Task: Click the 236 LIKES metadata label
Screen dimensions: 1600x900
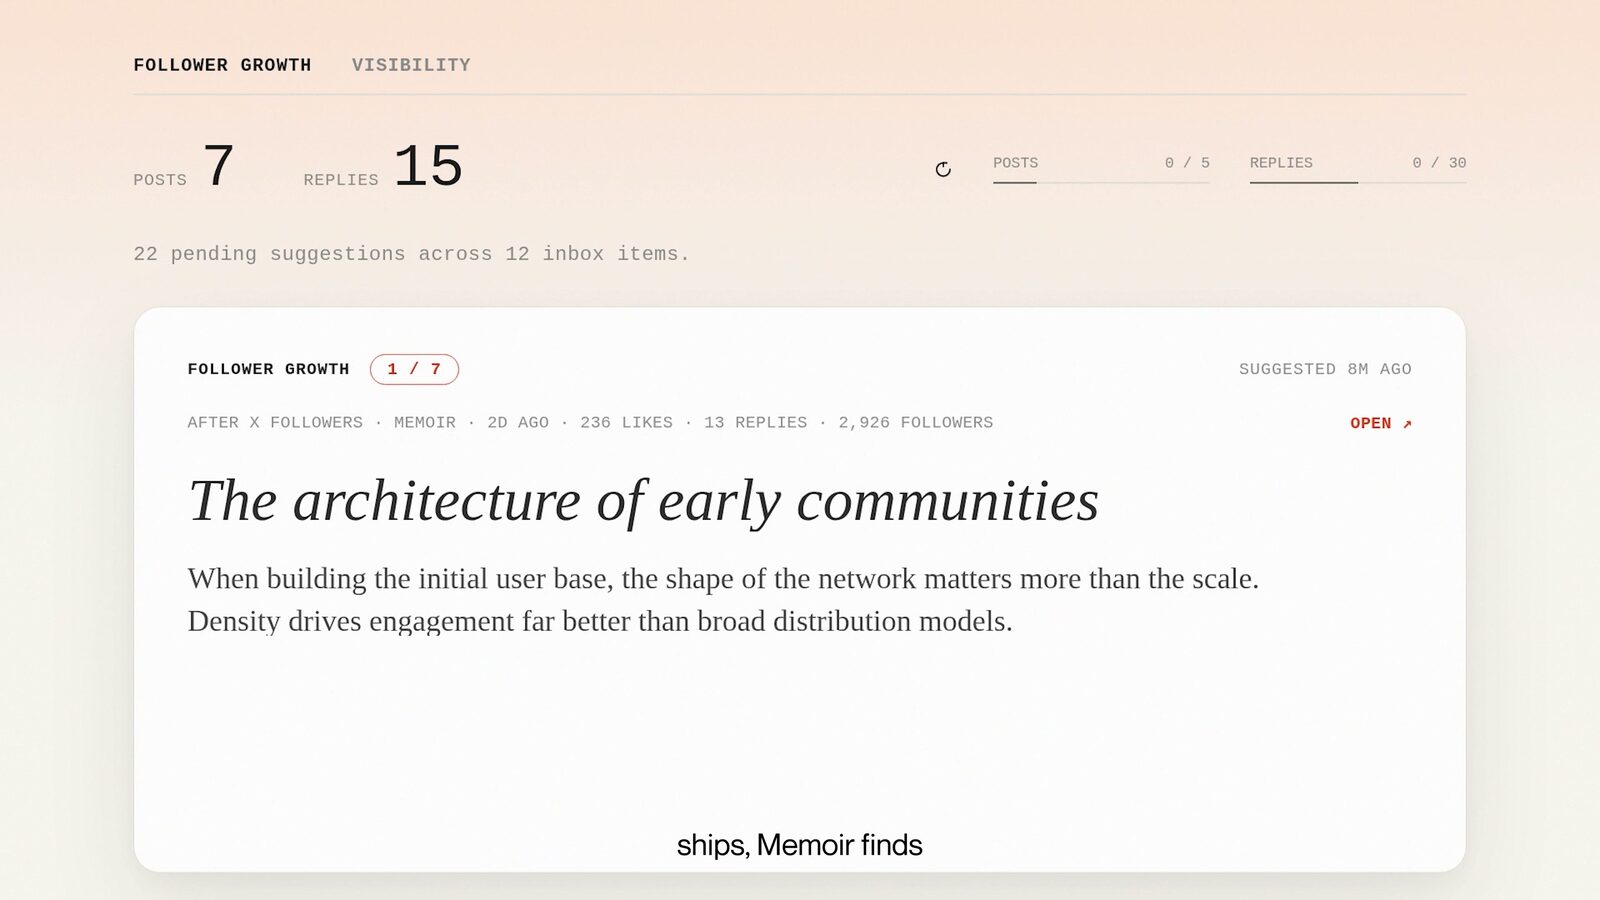Action: click(x=626, y=423)
